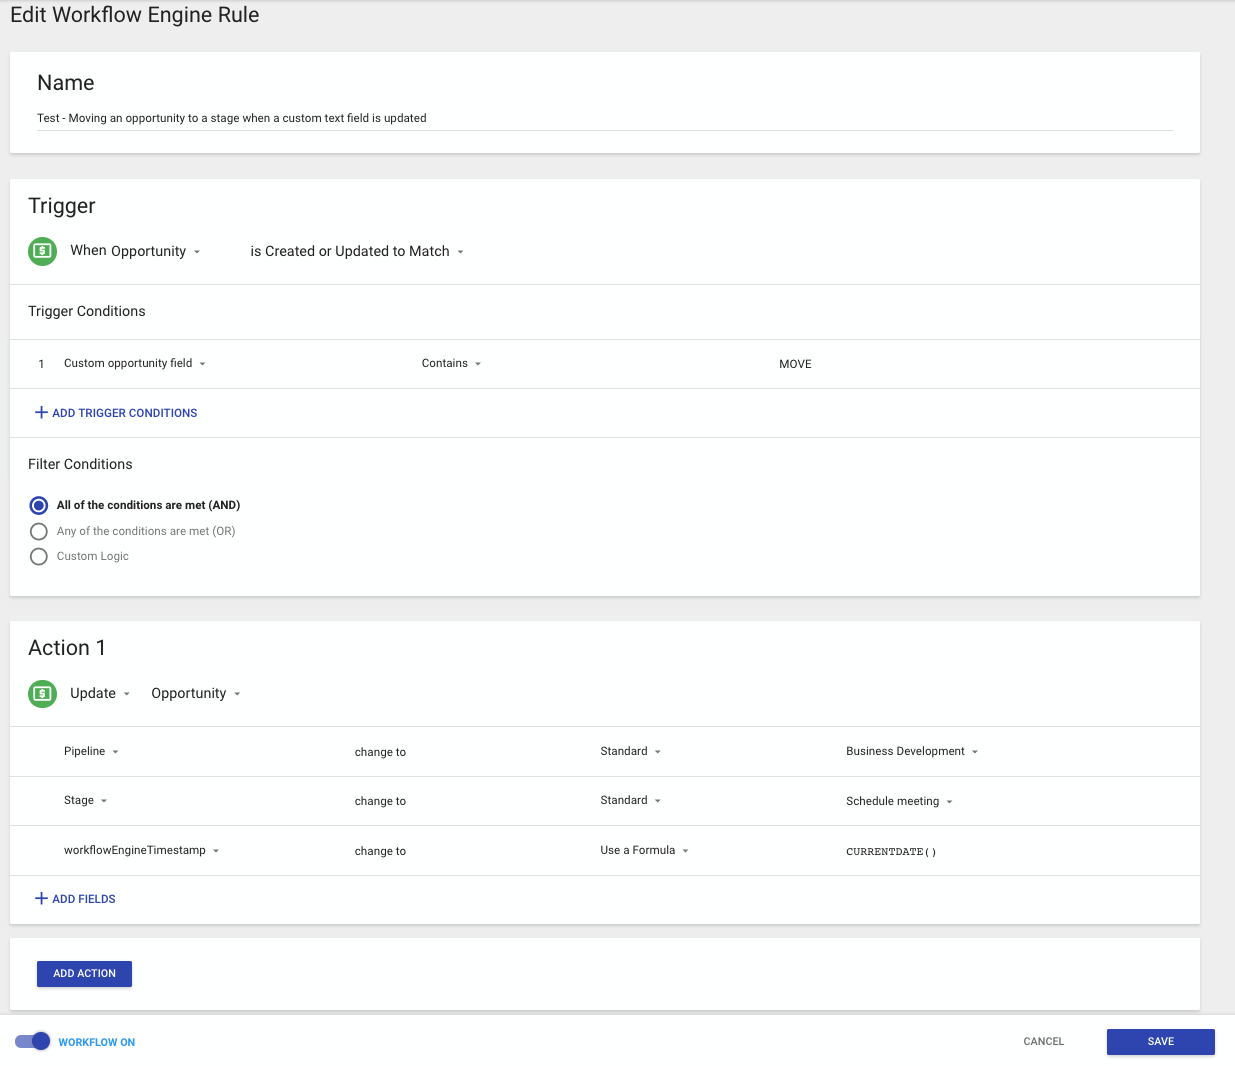
Task: Select All of the conditions are met (AND)
Action: click(x=39, y=505)
